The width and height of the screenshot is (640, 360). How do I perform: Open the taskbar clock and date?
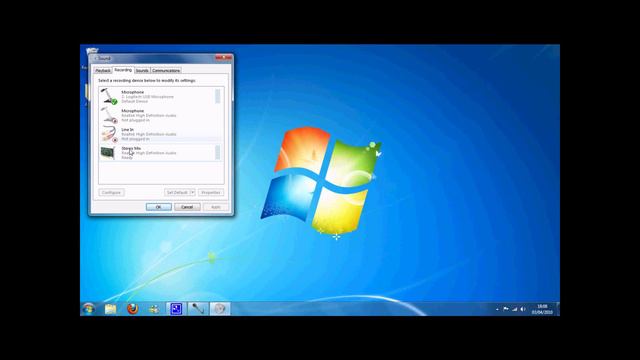point(542,309)
